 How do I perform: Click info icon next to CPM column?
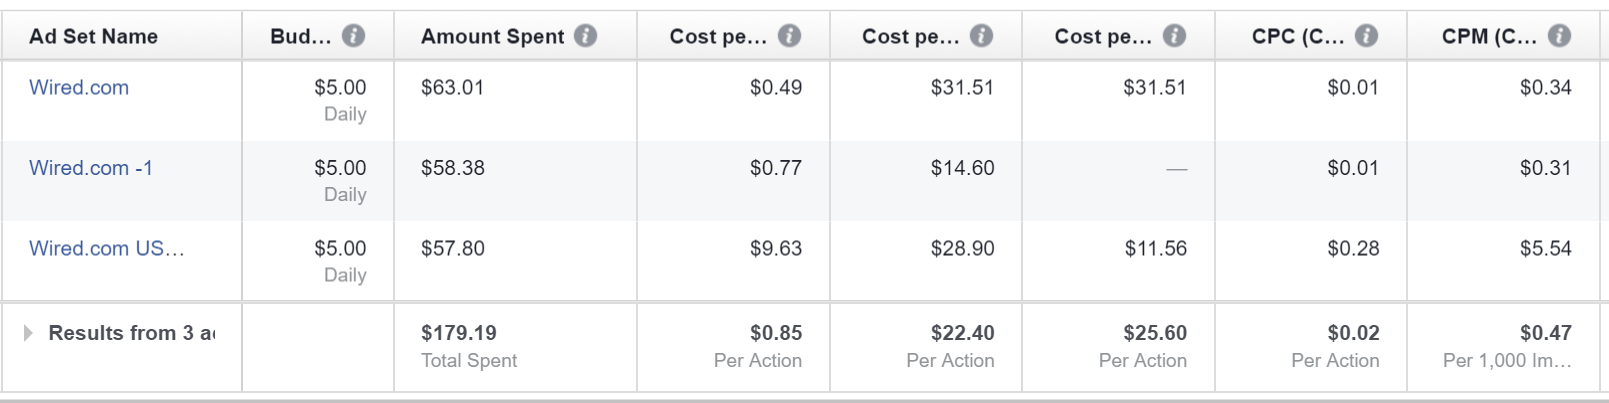[x=1559, y=36]
